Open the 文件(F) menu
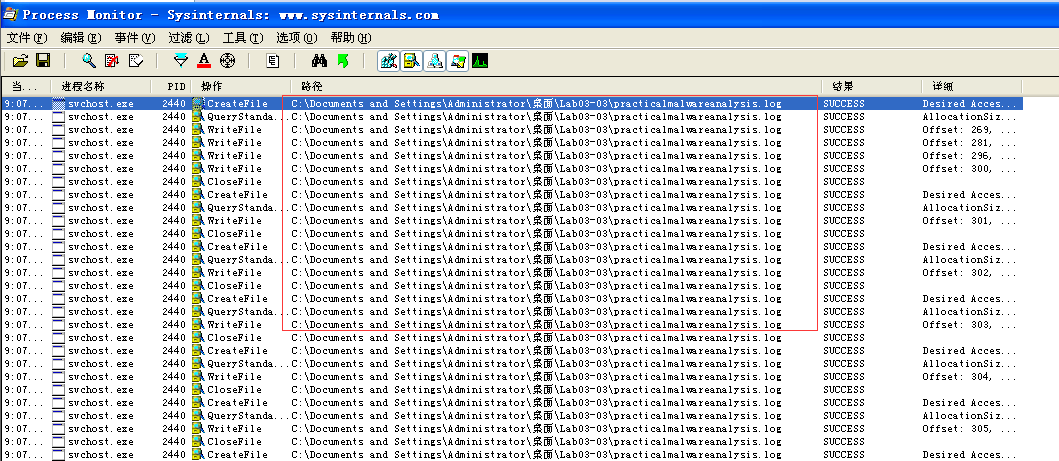 (27, 38)
